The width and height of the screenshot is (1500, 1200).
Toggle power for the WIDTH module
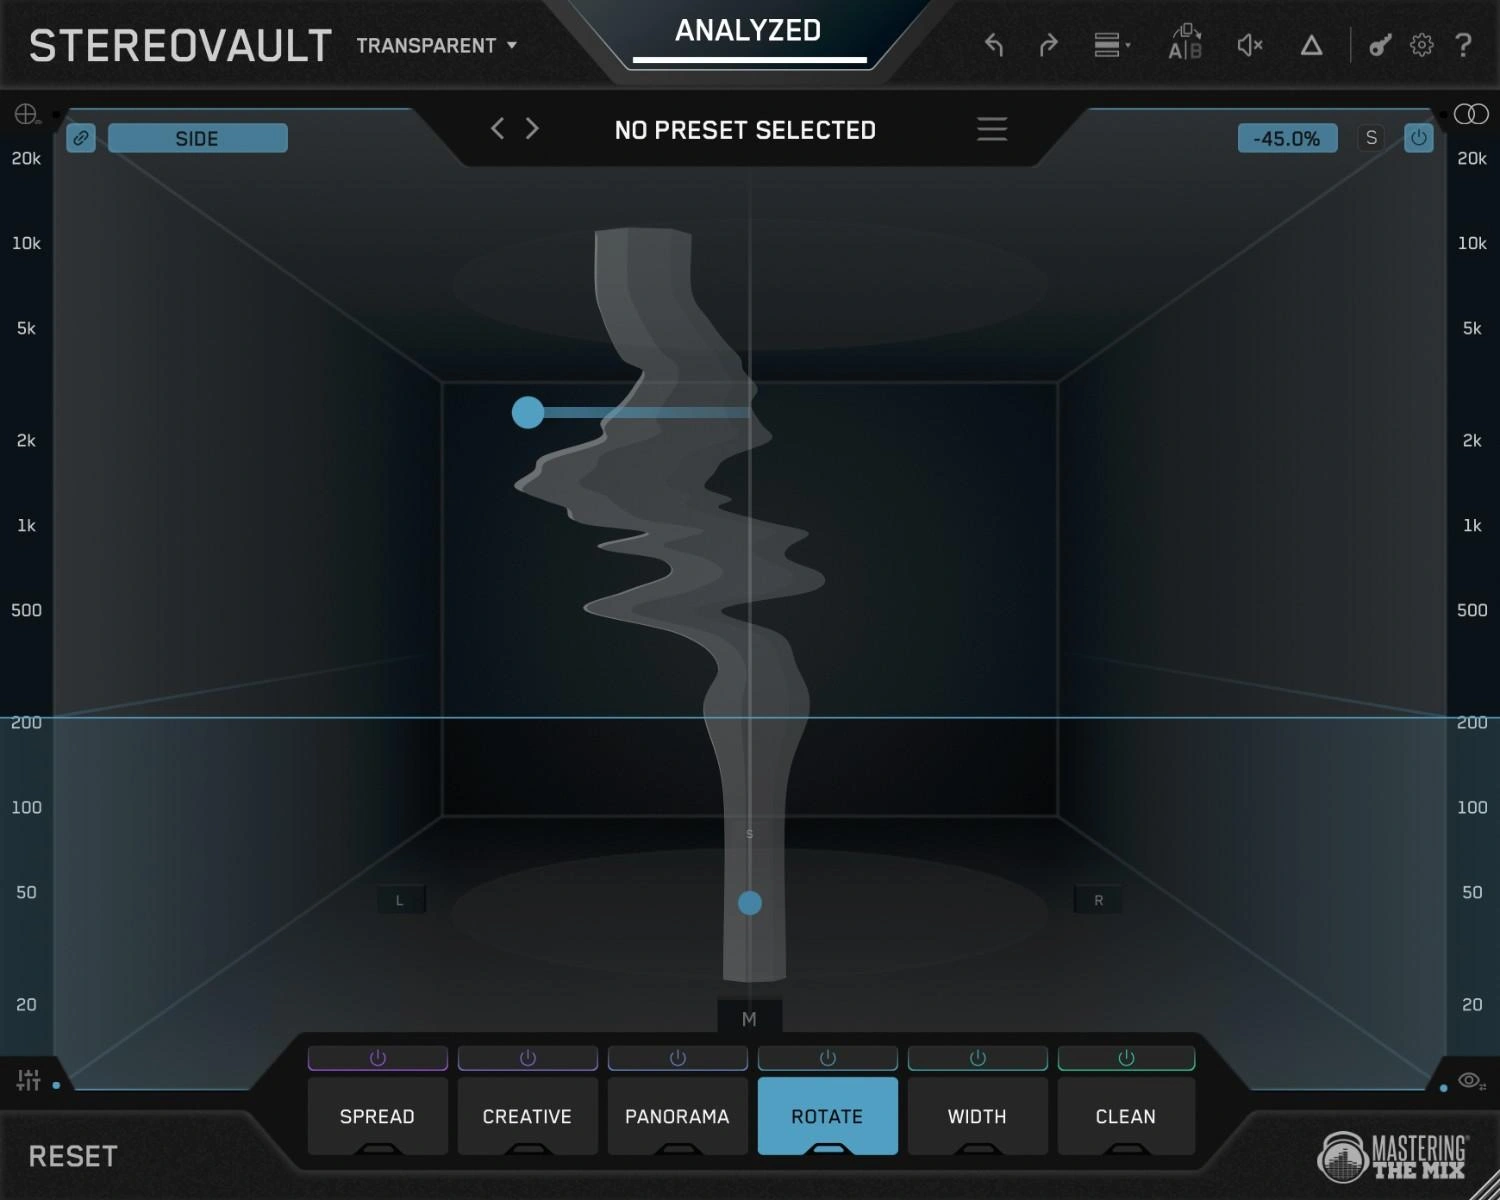978,1058
